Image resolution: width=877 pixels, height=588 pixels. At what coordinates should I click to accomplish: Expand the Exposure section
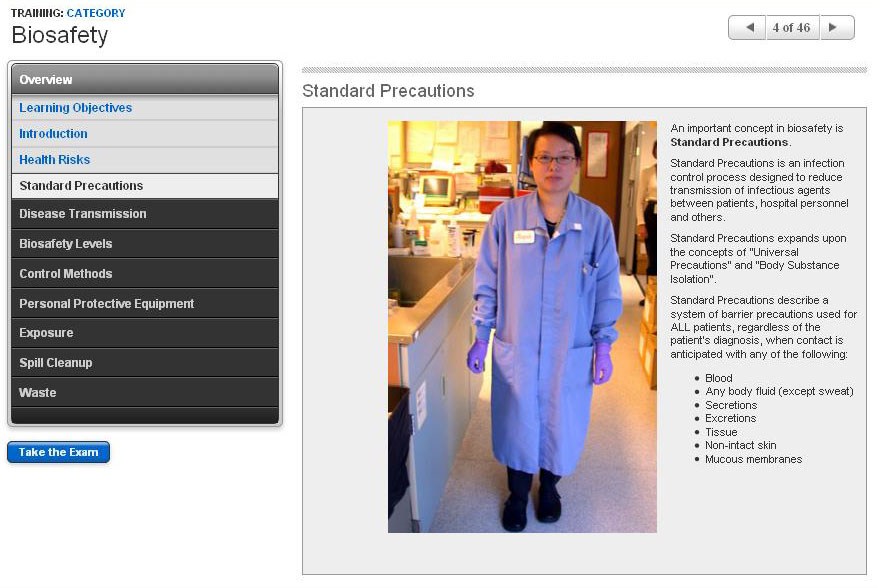46,333
